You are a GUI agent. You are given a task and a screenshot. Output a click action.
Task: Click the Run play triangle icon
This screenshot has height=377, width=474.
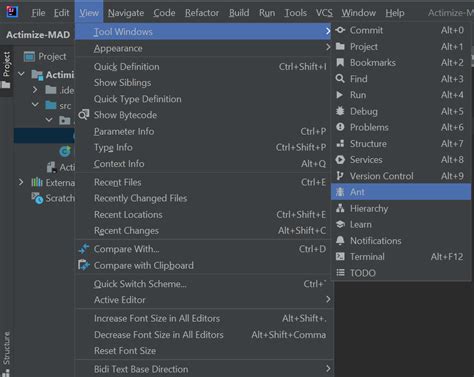coord(340,95)
